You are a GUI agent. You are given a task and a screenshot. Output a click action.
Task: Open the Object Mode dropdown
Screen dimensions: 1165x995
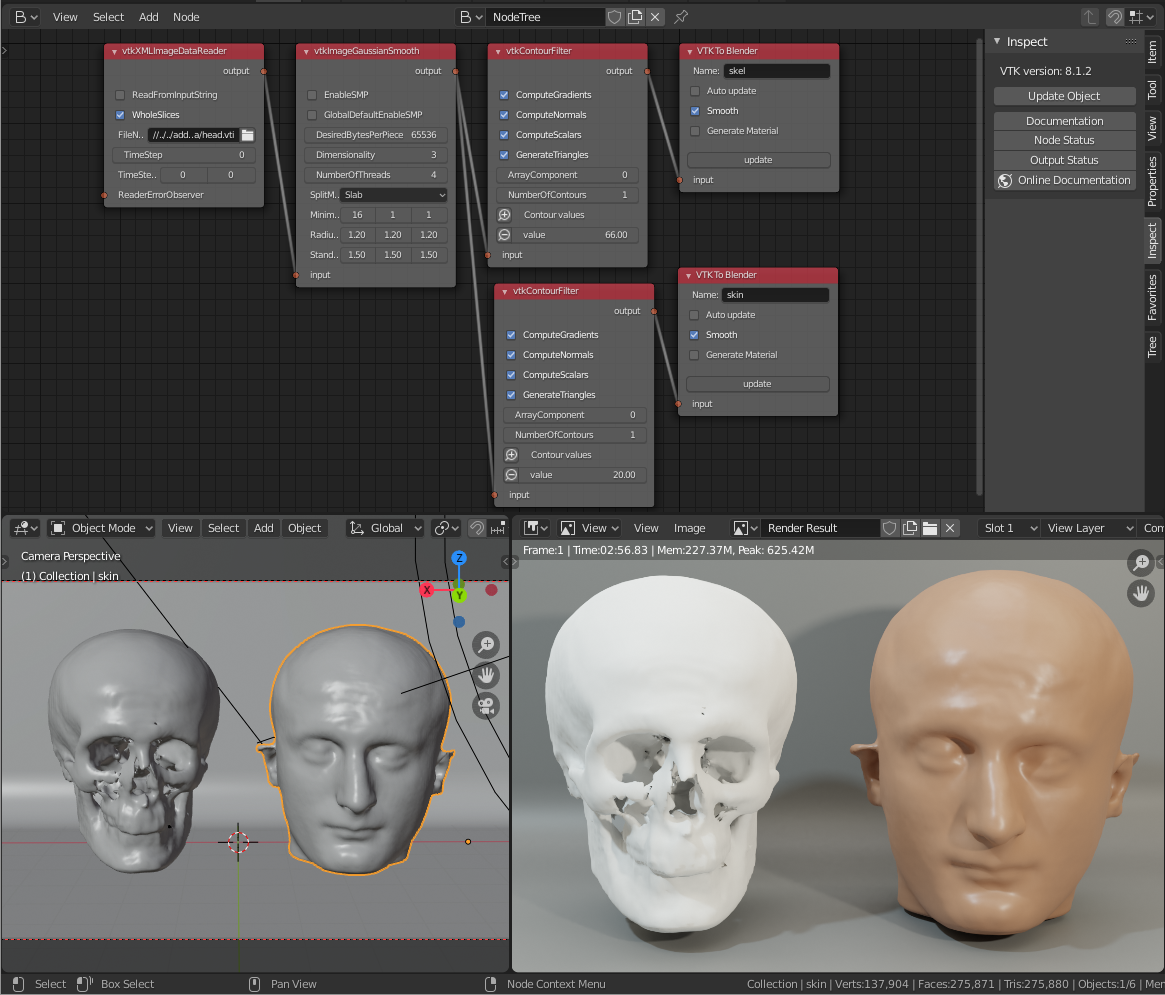coord(101,528)
